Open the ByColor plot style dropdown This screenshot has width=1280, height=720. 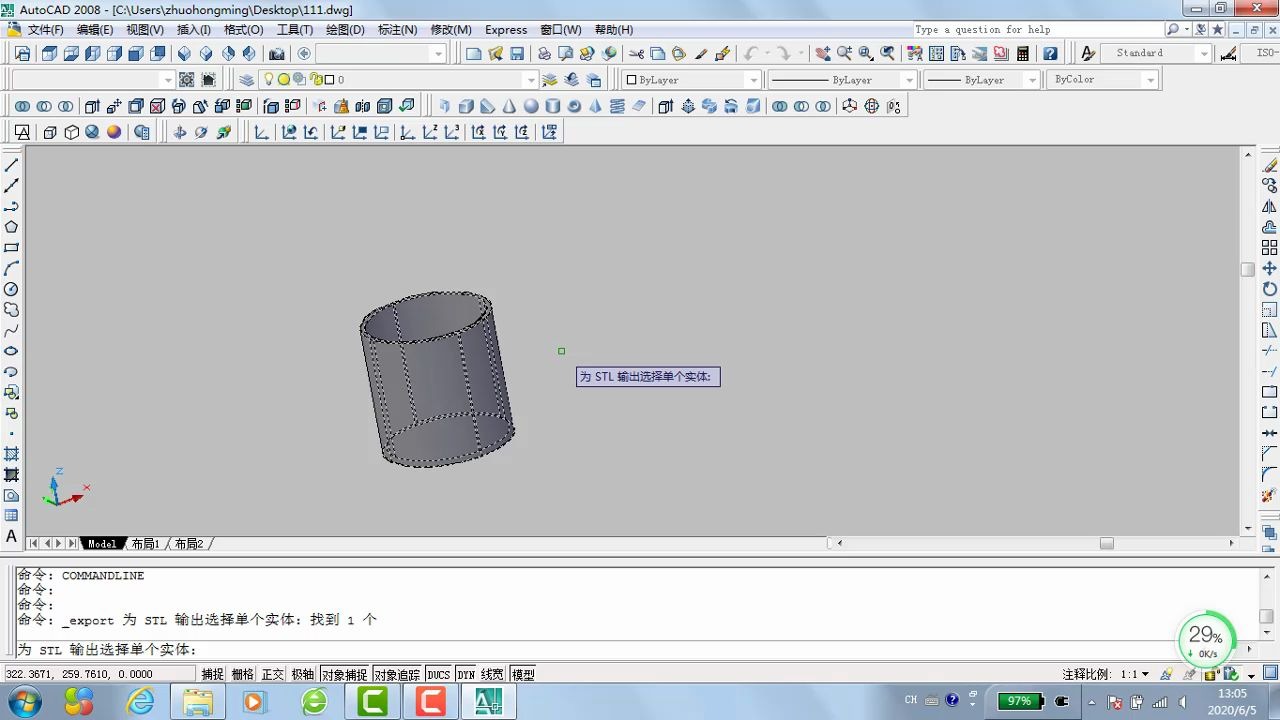[1150, 80]
